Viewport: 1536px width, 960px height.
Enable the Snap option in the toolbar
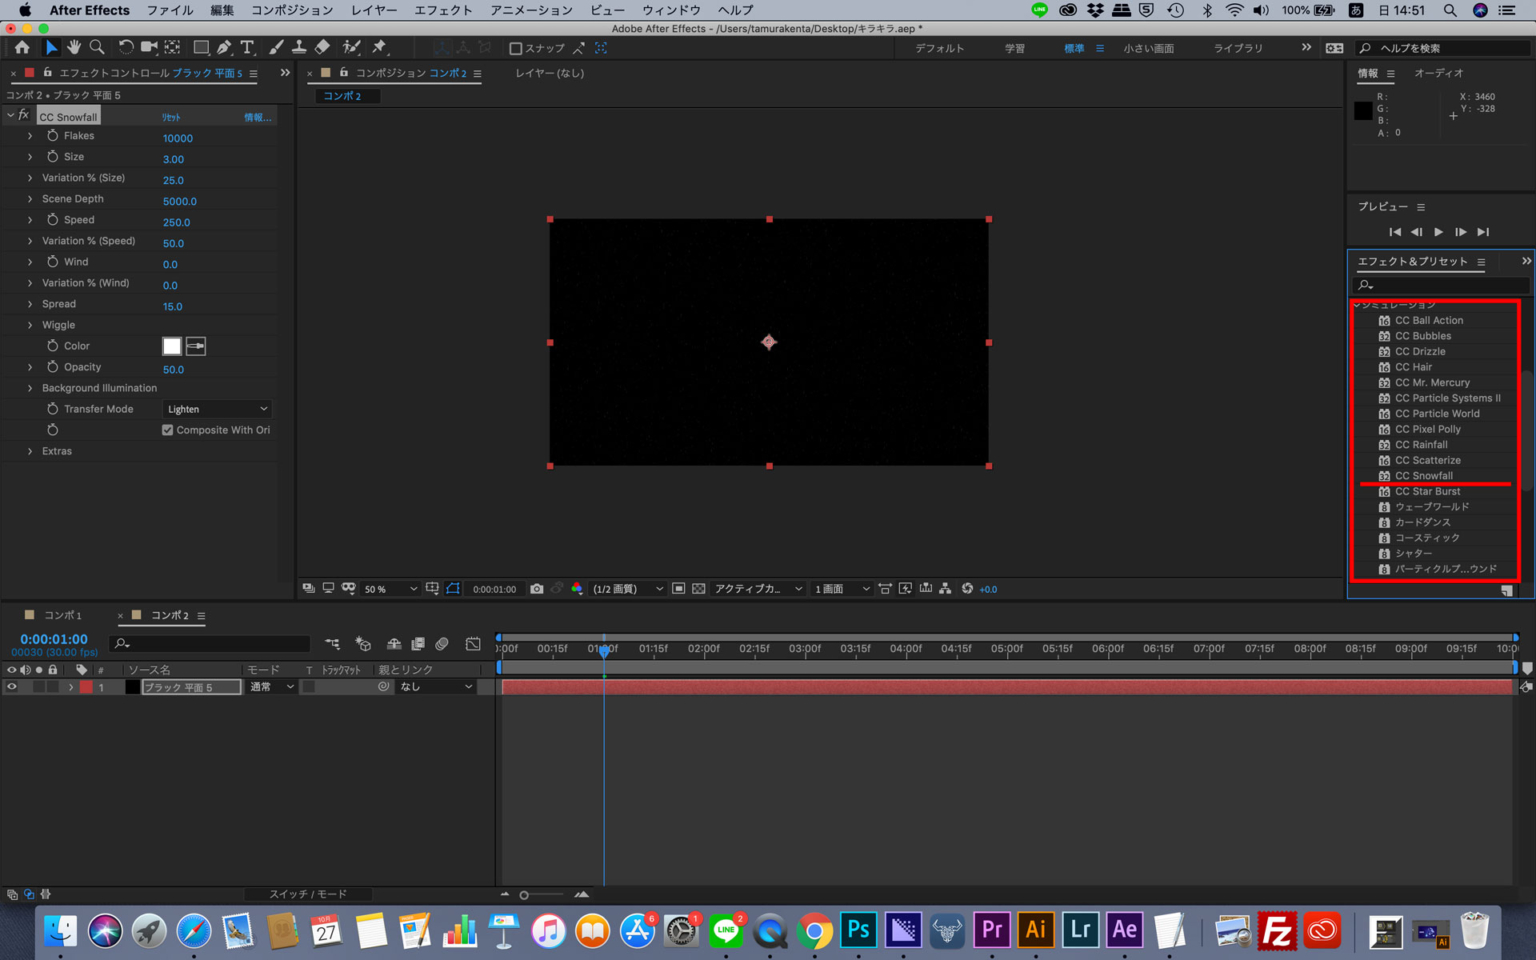coord(516,47)
